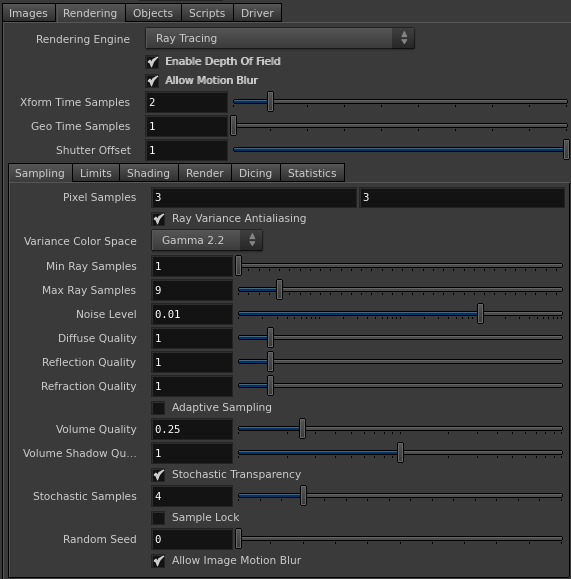Click the Geo Time Samples slider handle
This screenshot has height=579, width=571.
[233, 126]
